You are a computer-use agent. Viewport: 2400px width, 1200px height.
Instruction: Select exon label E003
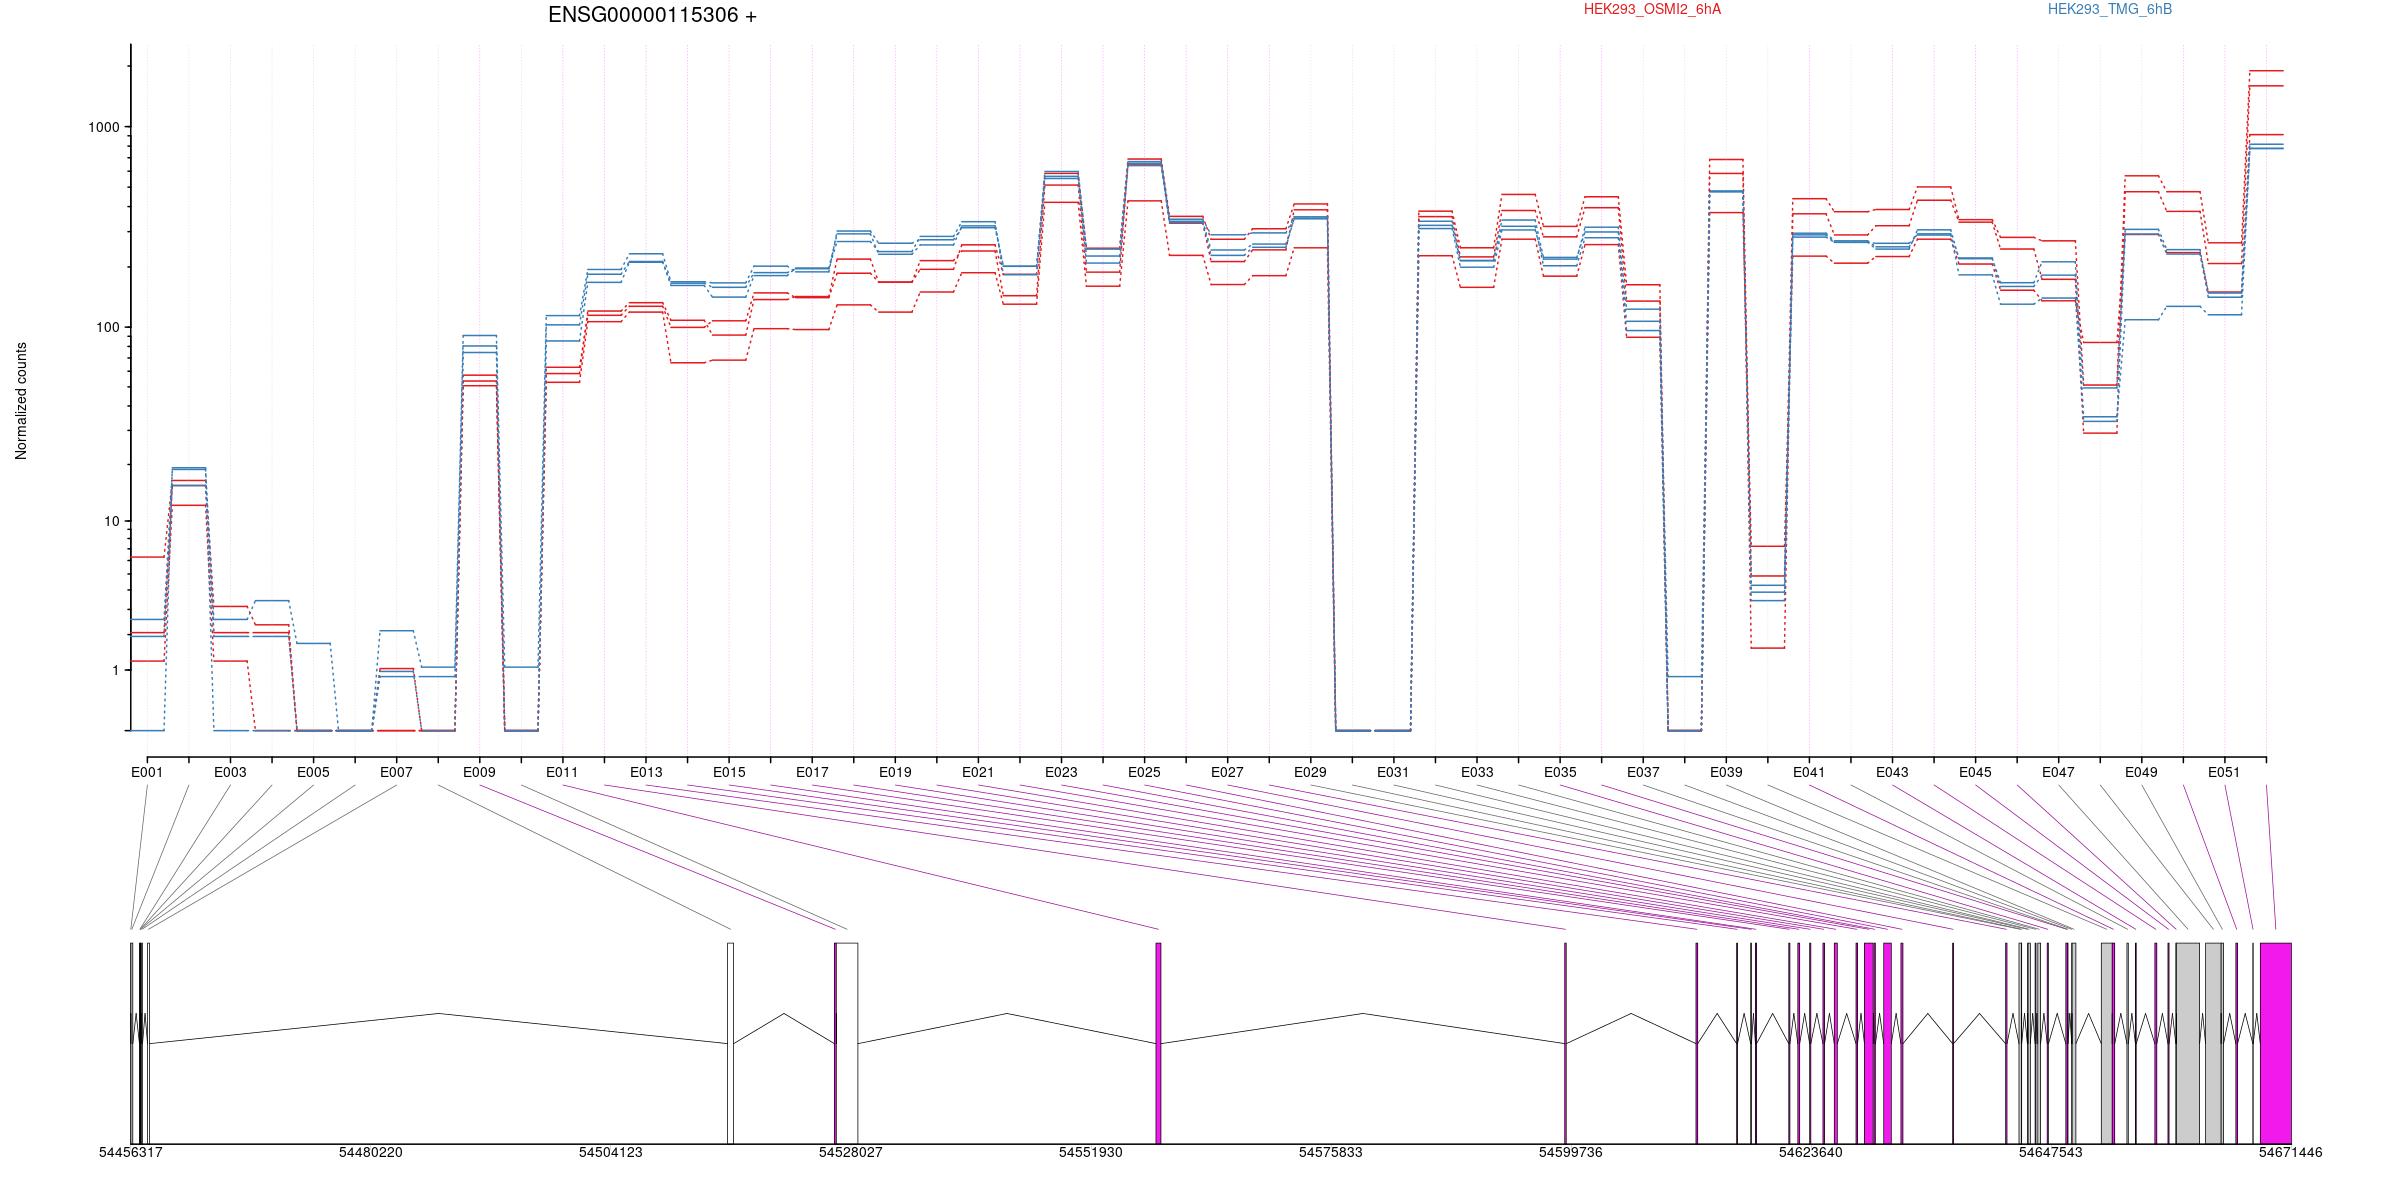tap(230, 772)
